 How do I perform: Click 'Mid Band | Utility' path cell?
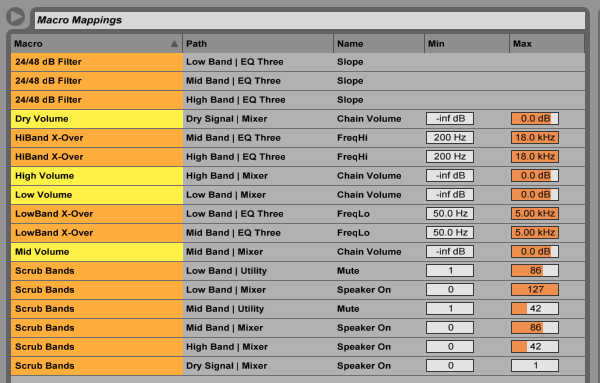pyautogui.click(x=225, y=309)
